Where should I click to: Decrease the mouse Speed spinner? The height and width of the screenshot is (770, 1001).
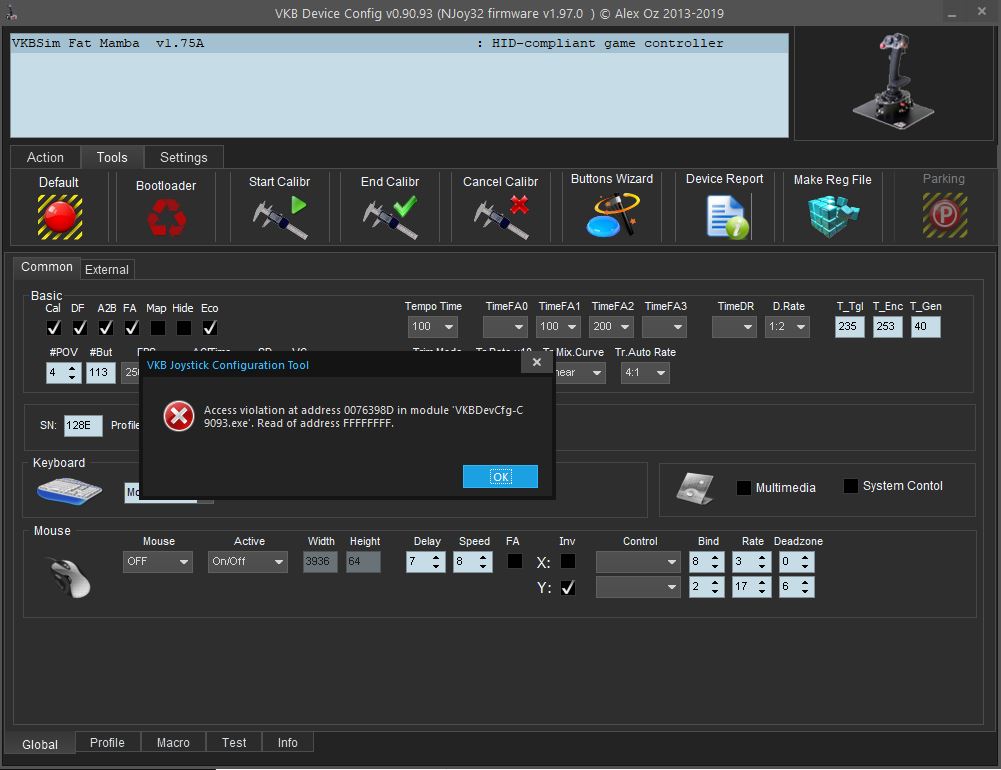(x=483, y=567)
